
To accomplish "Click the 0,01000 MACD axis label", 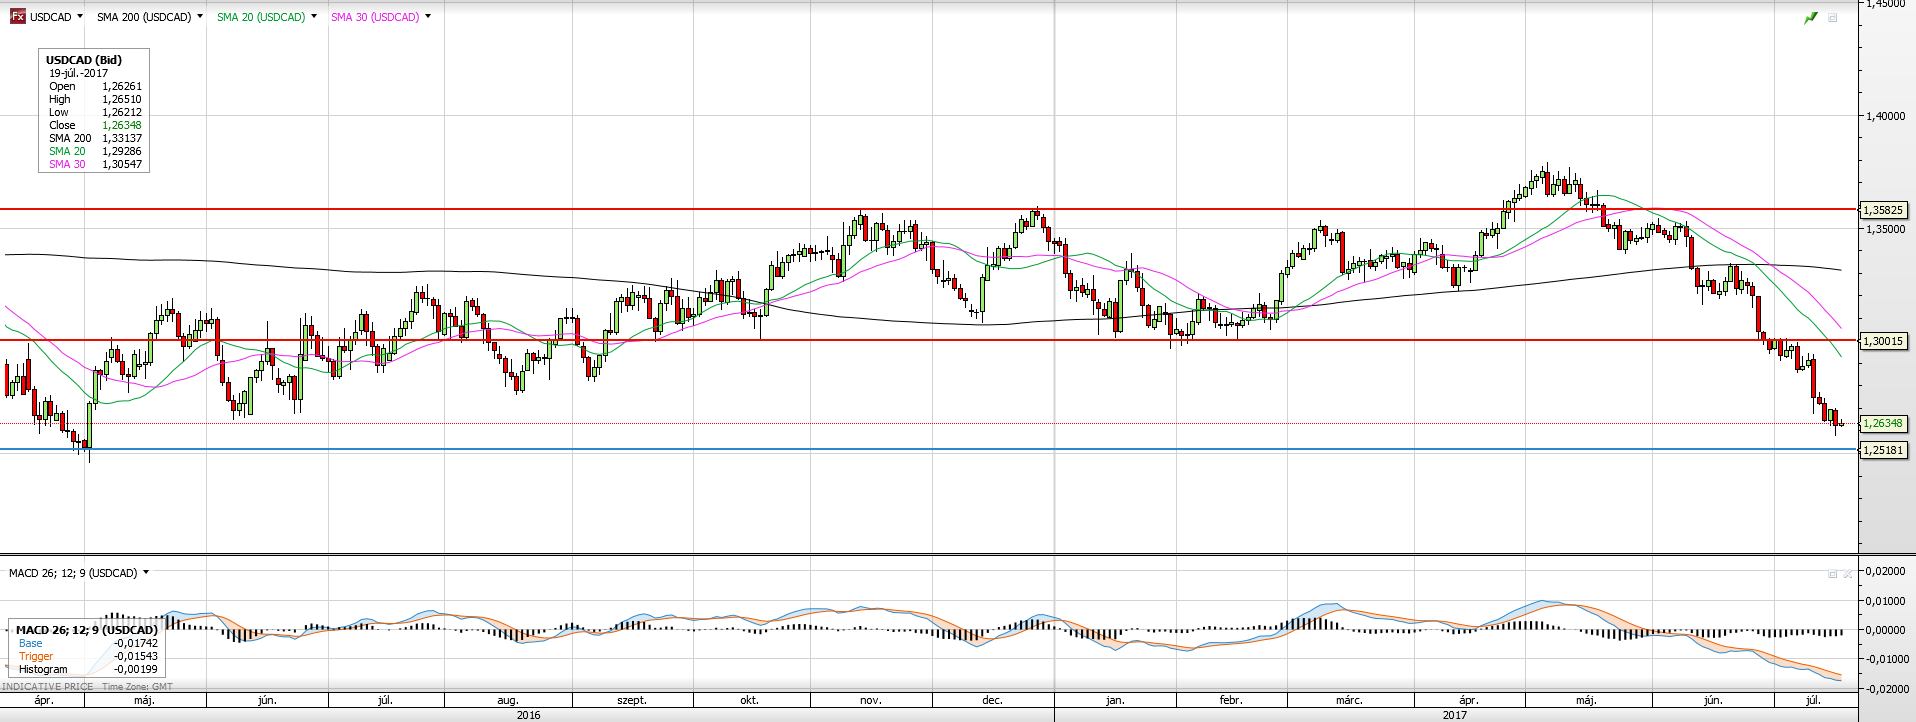I will [1886, 601].
